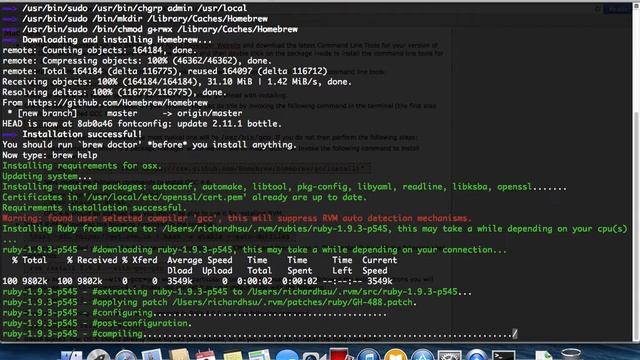This screenshot has height=360, width=640.
Task: Click 'Compressing objects: 100%' line
Action: coord(137,61)
